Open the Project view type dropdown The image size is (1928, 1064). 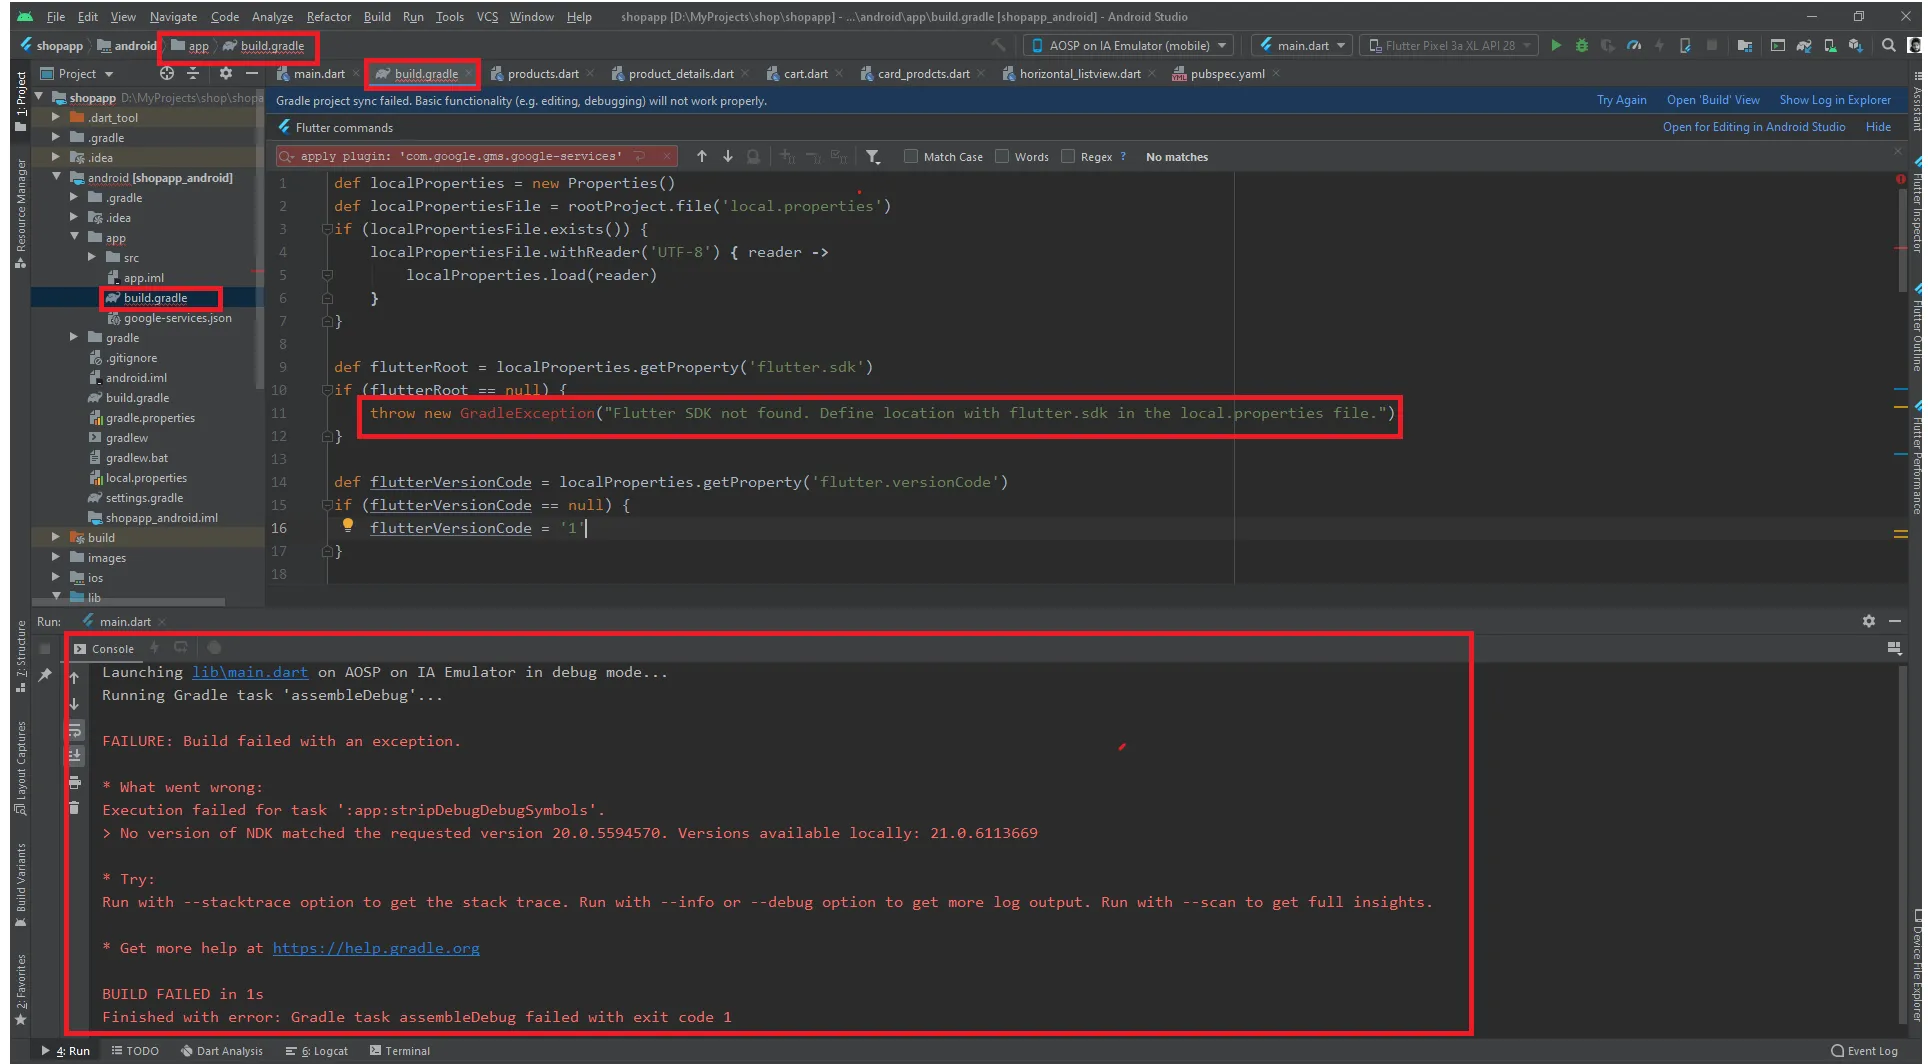[77, 73]
